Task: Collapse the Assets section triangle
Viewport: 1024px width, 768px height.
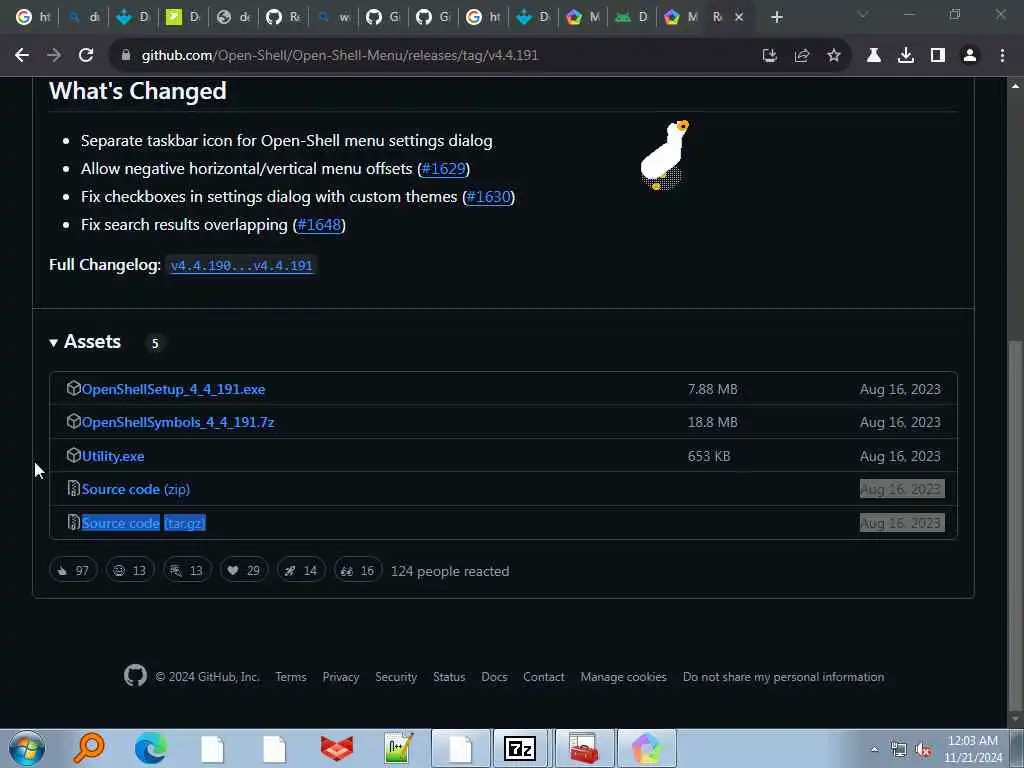Action: pos(54,342)
